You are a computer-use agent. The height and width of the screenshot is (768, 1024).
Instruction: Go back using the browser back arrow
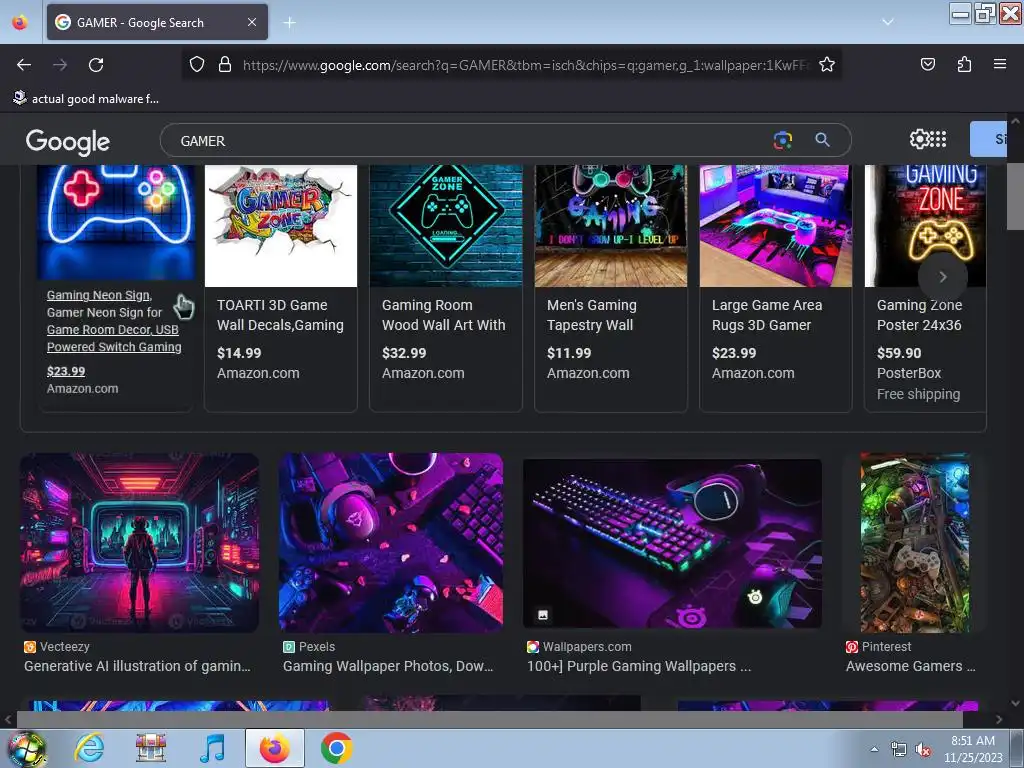click(x=24, y=65)
